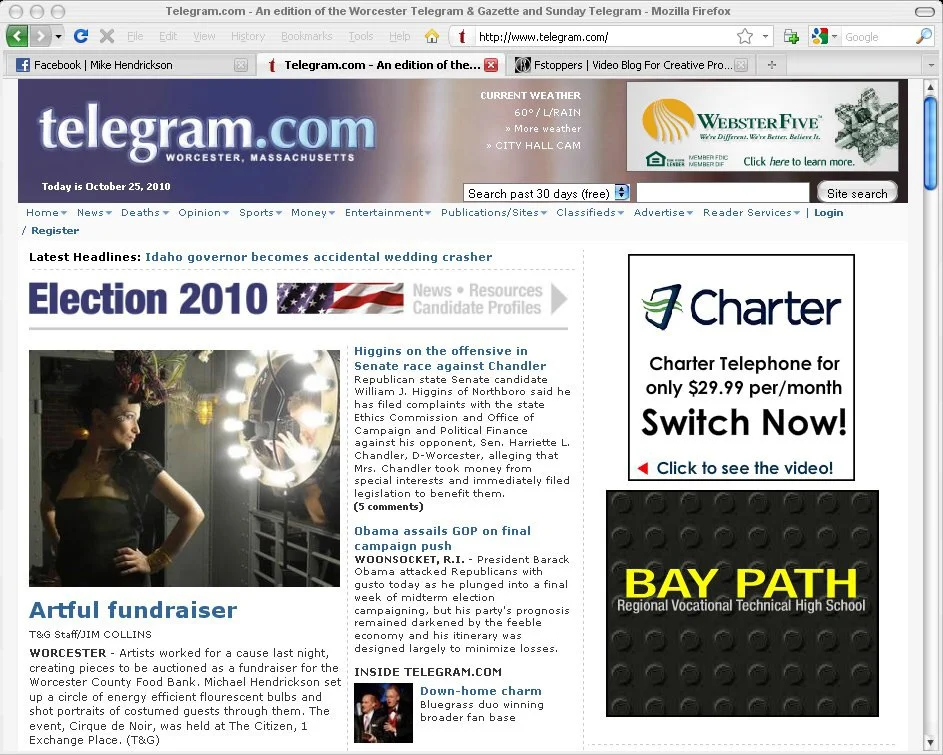Open the (5 comments) link

tap(389, 507)
